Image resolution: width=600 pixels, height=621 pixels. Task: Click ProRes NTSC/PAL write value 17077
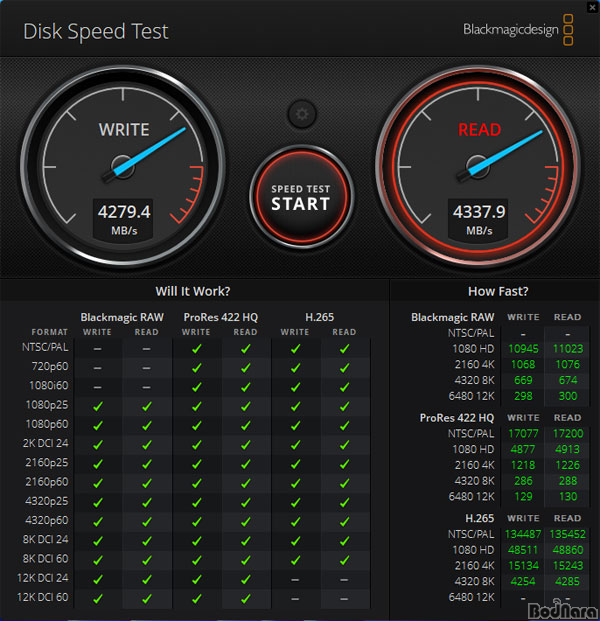pos(523,434)
